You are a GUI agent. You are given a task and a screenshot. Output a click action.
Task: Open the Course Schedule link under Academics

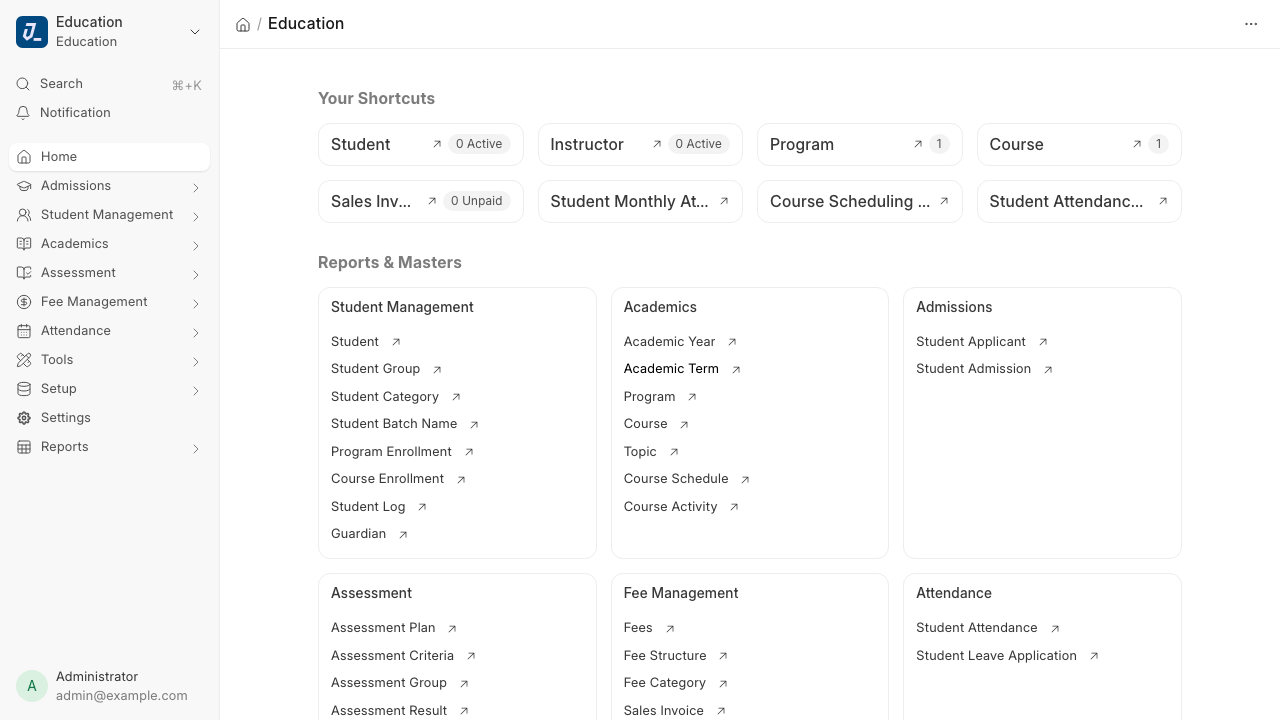pos(676,479)
